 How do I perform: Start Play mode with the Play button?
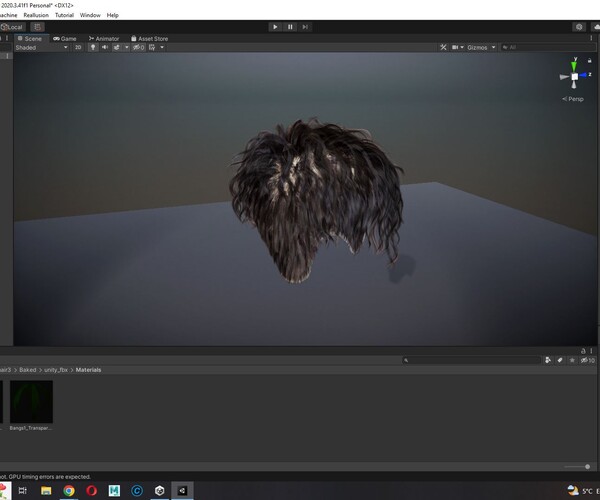(x=275, y=27)
